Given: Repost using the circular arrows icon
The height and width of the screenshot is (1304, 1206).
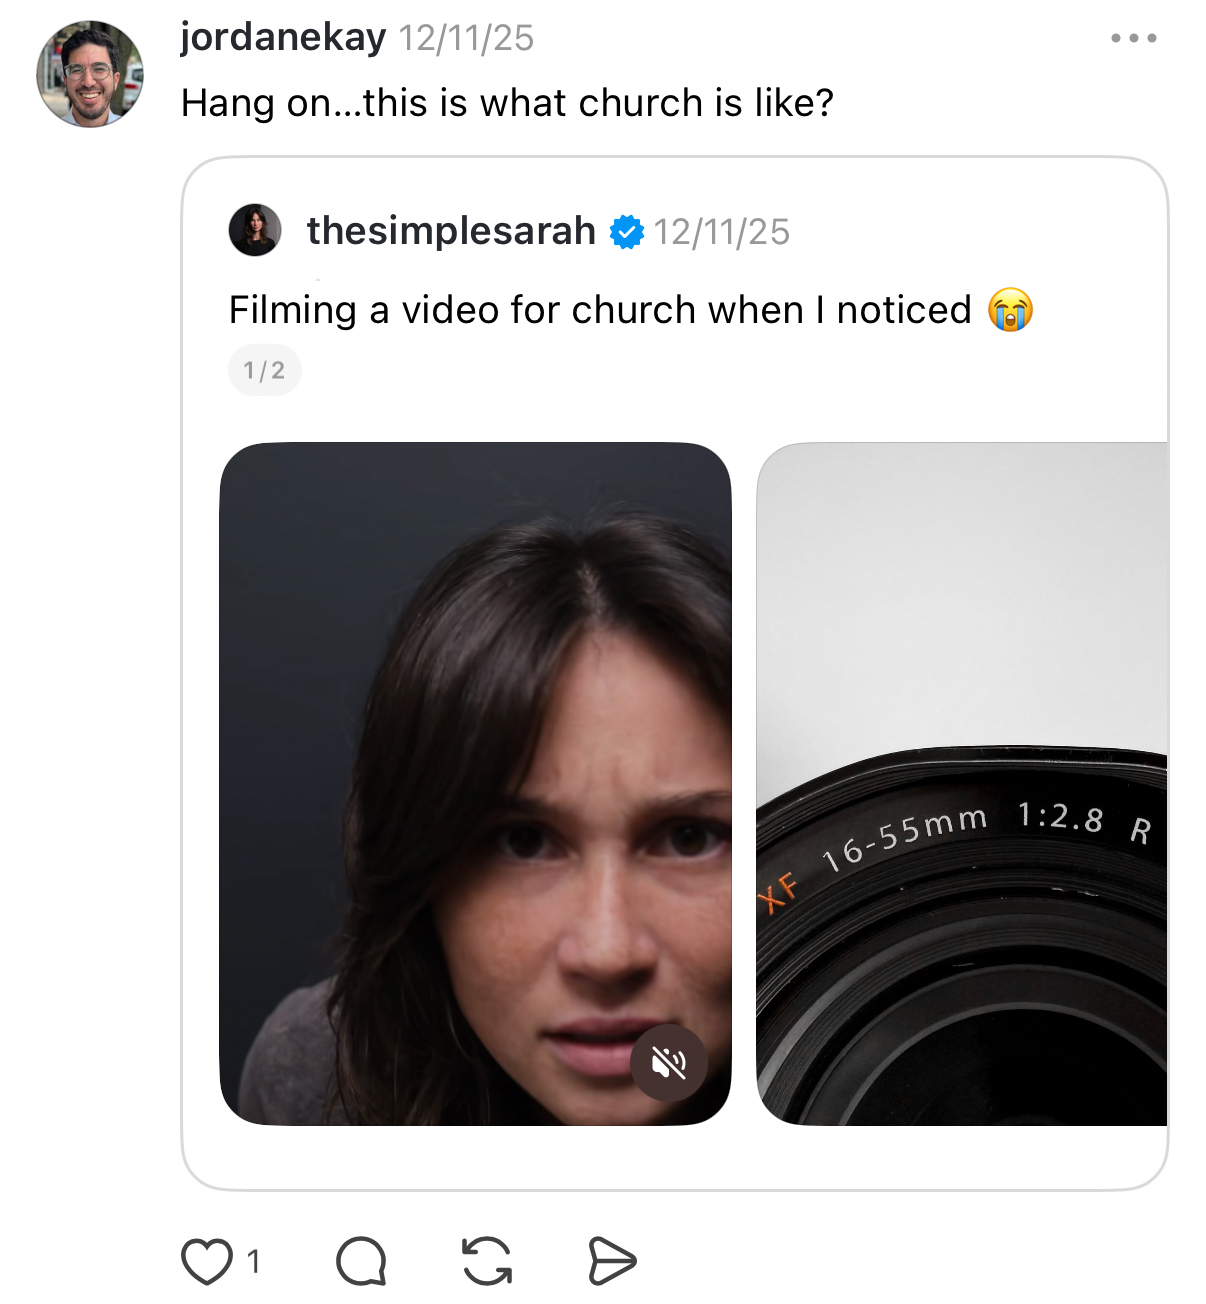Looking at the screenshot, I should [487, 1261].
